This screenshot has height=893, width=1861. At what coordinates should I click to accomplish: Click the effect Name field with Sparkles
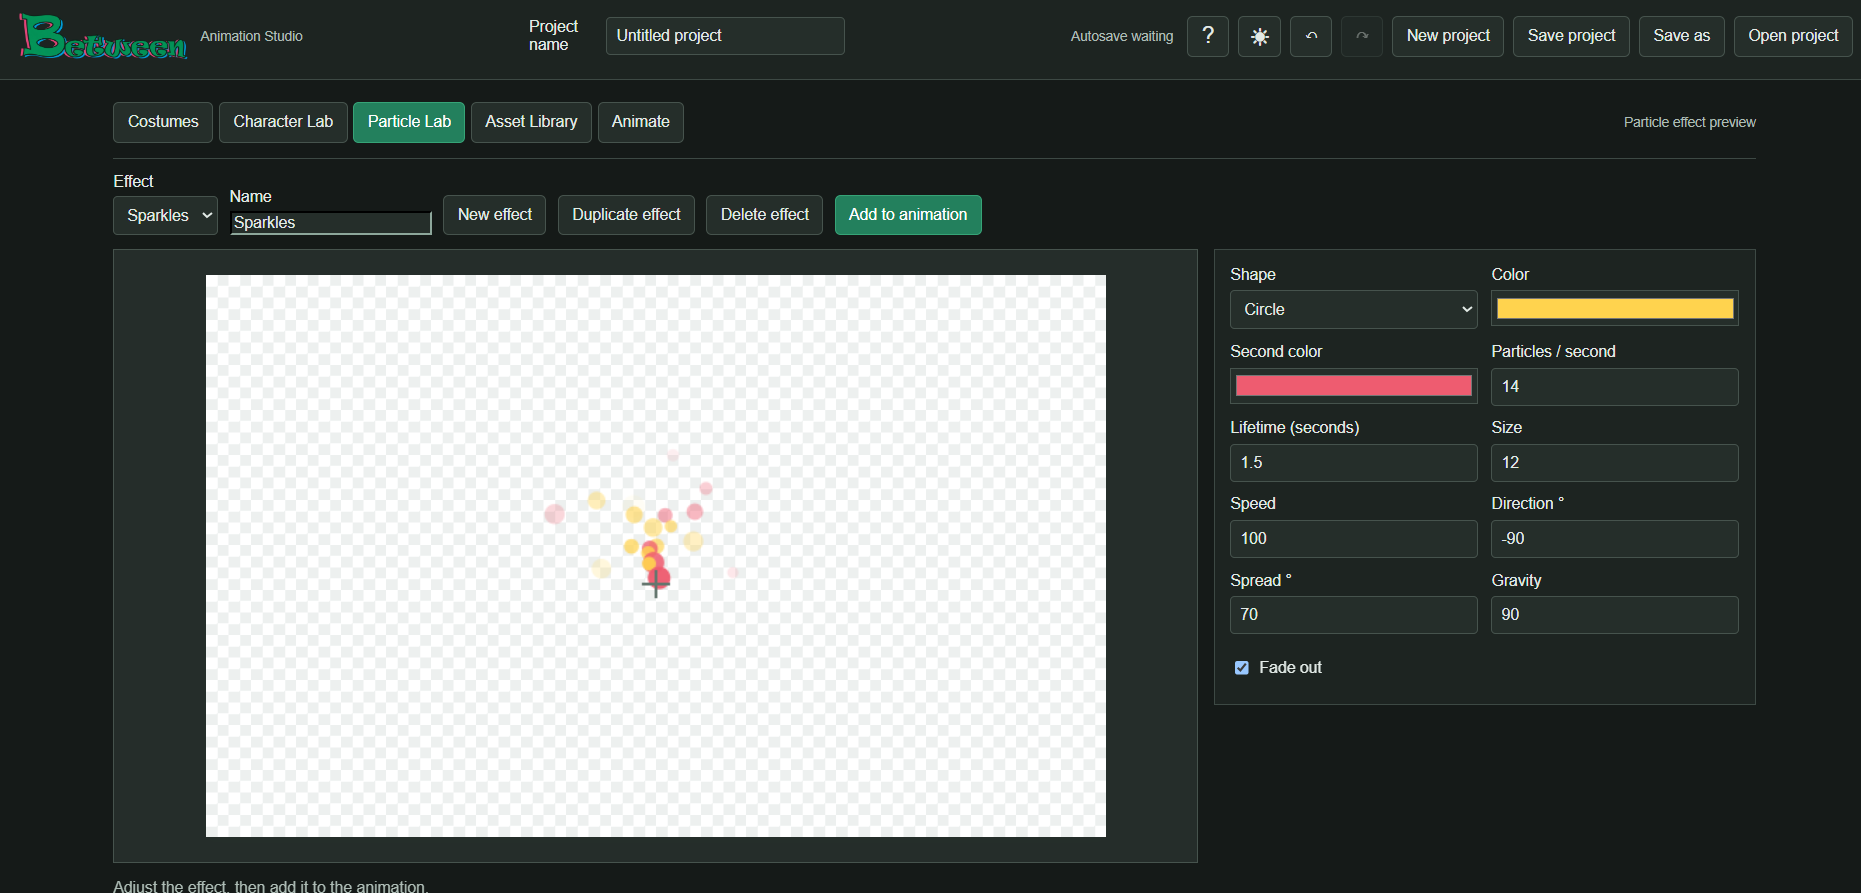pyautogui.click(x=331, y=223)
